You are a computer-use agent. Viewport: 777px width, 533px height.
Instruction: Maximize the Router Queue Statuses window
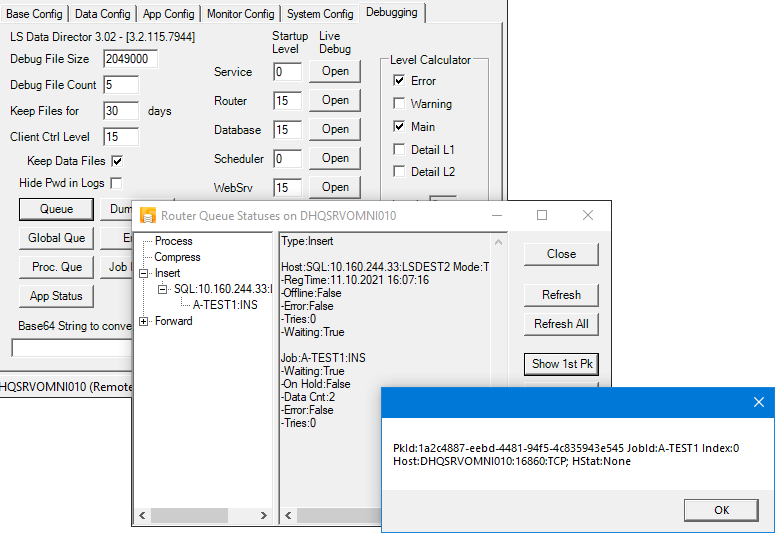click(542, 215)
